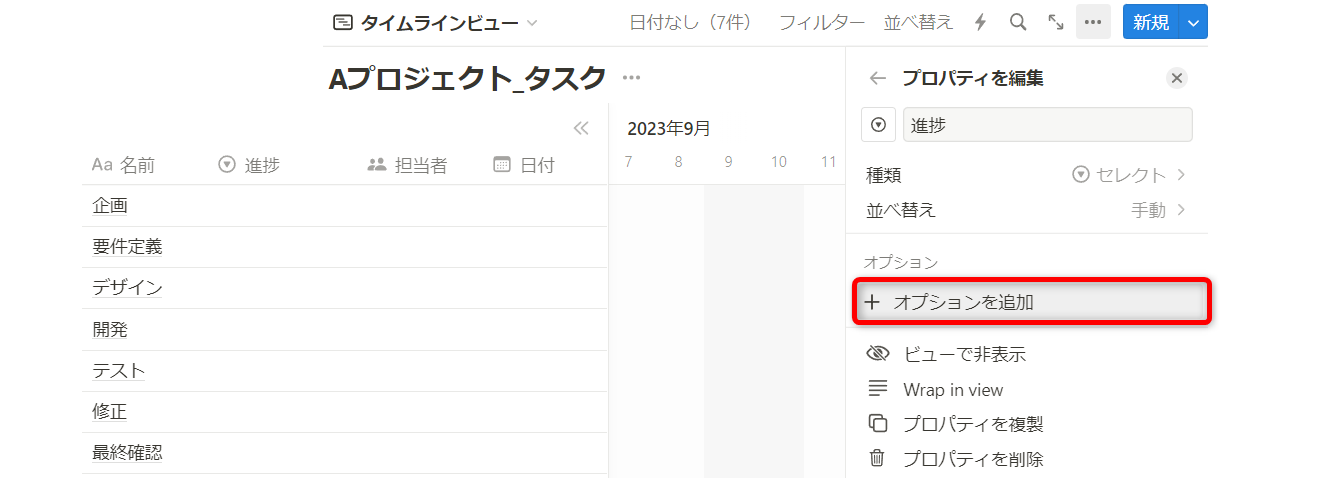Select プロパティを削除 menu item
Image resolution: width=1344 pixels, height=478 pixels.
coord(972,459)
